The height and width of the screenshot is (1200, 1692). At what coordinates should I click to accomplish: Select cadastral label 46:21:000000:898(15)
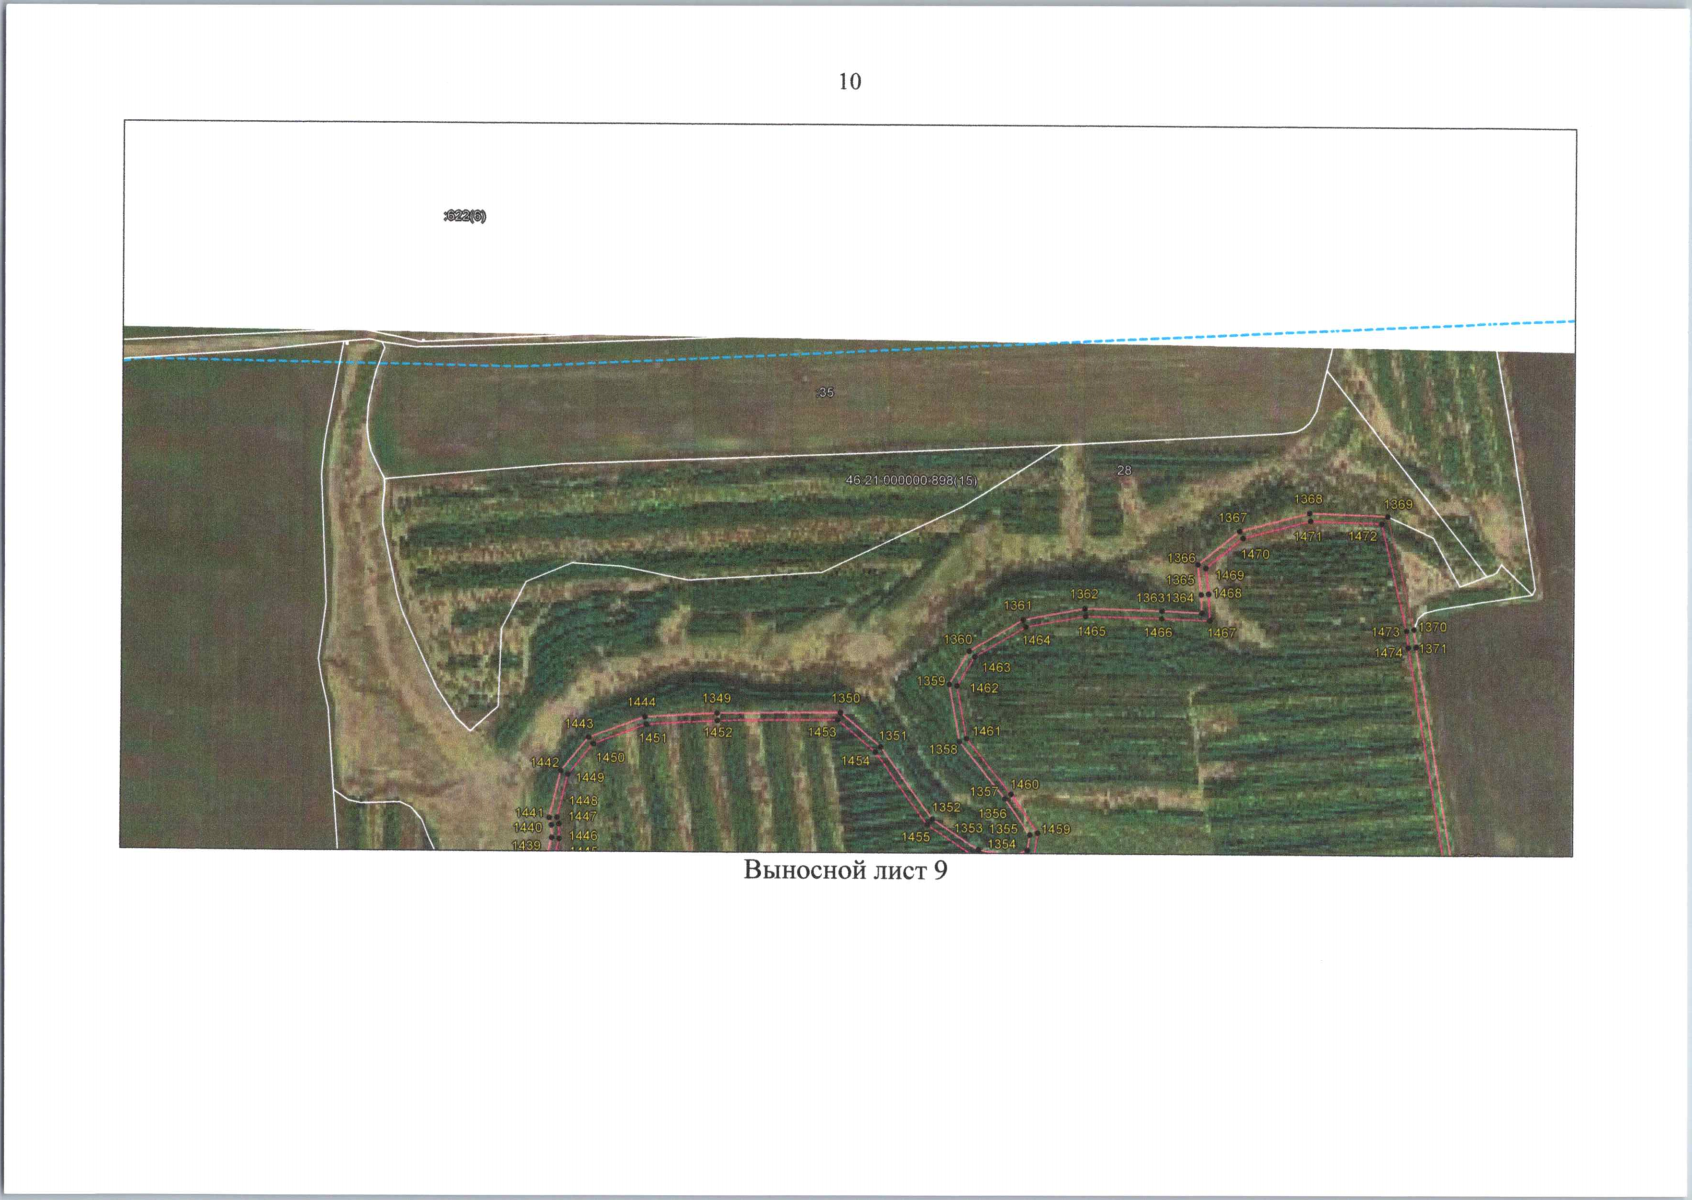pos(911,481)
